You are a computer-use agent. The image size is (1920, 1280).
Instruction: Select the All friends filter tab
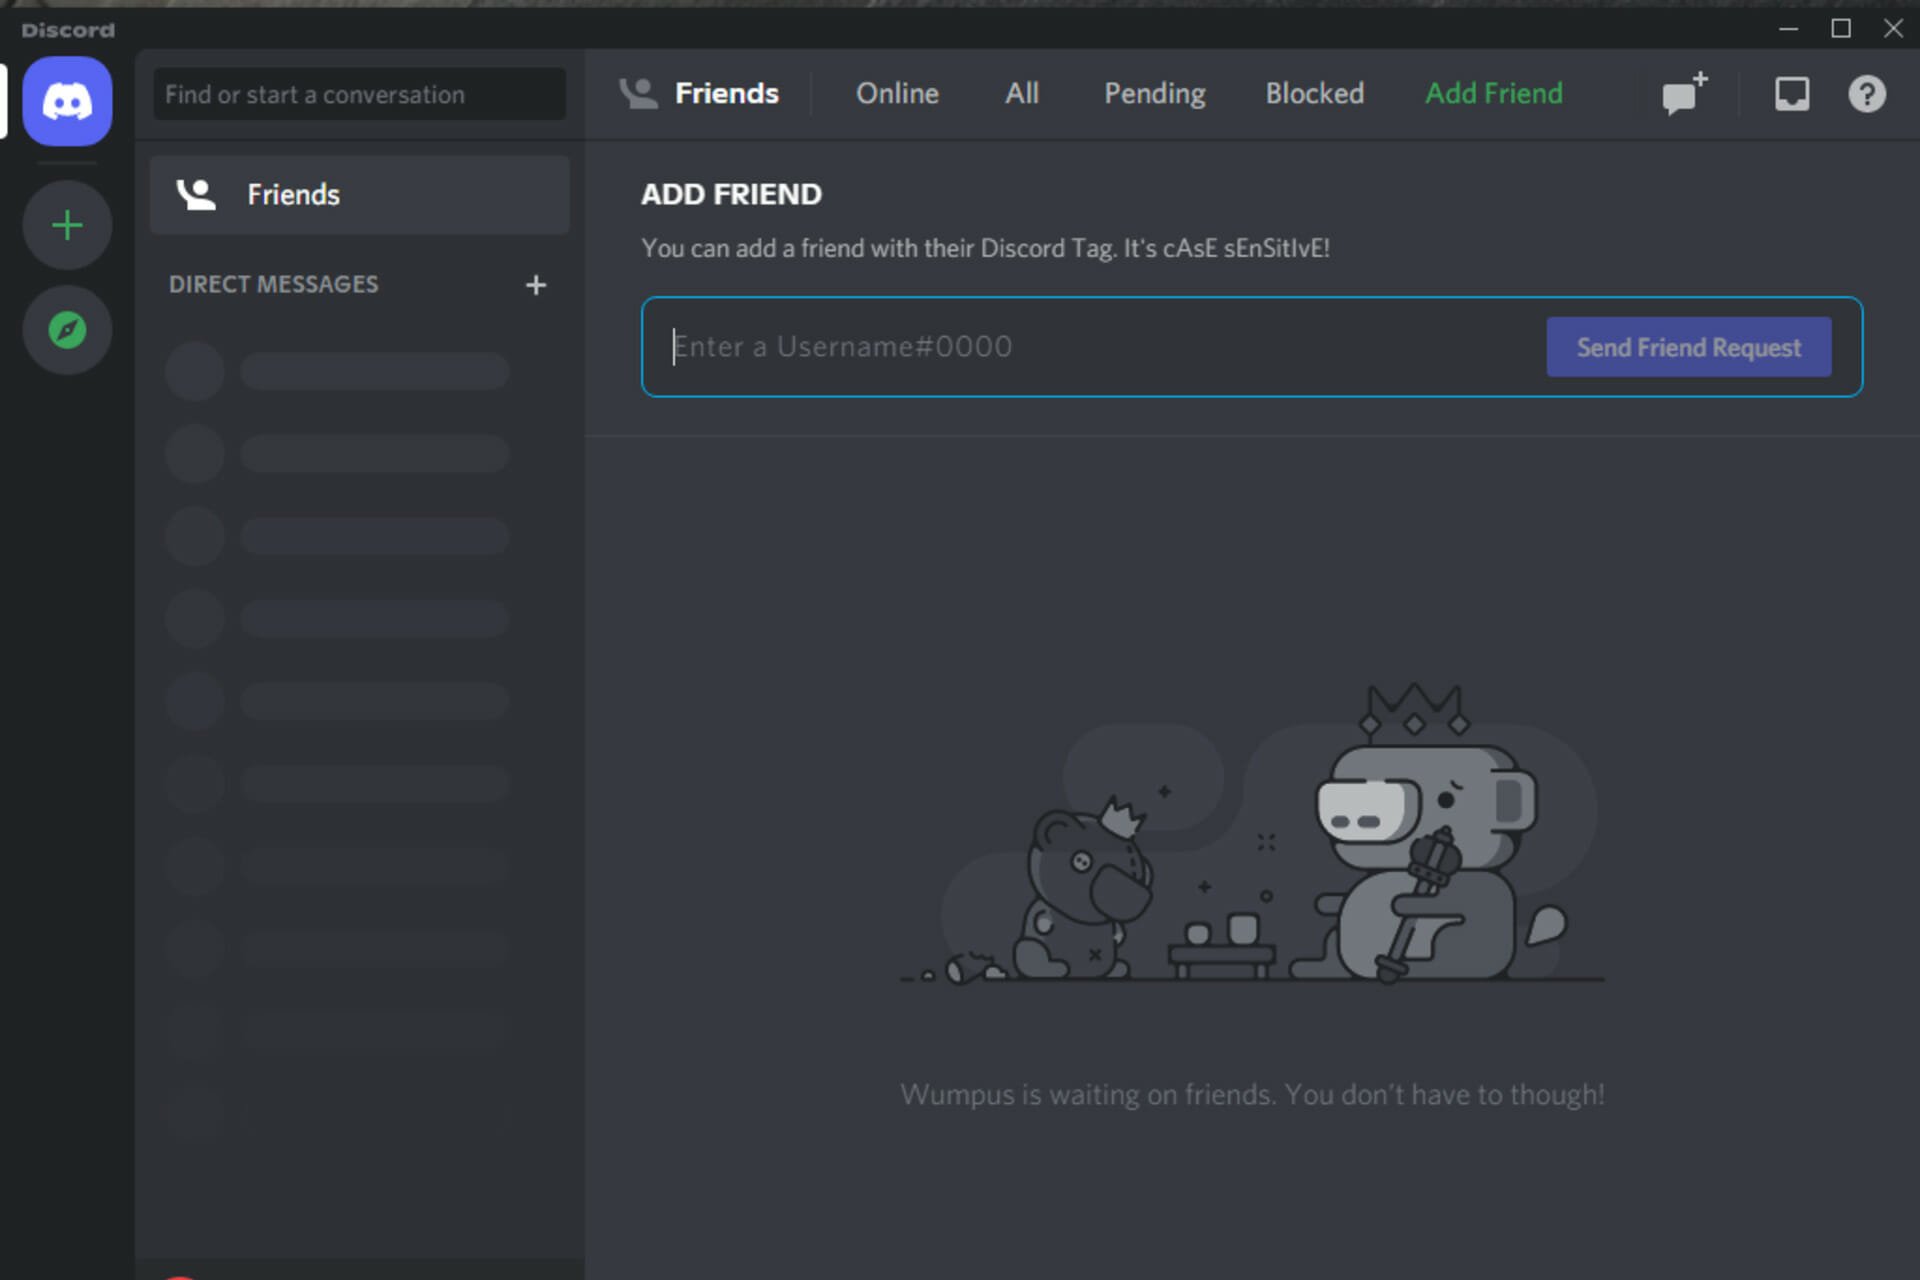pyautogui.click(x=1021, y=91)
